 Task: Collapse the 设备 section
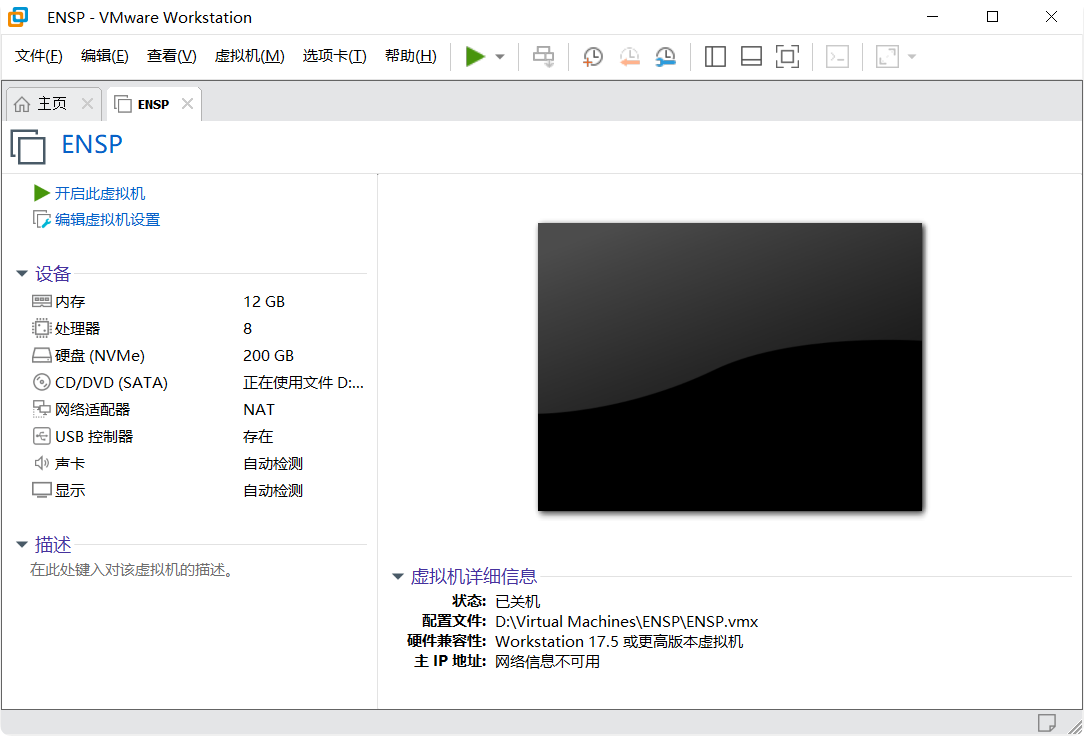coord(22,274)
